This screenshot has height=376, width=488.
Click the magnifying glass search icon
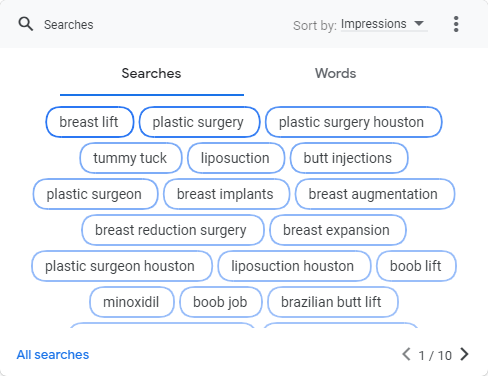point(26,24)
